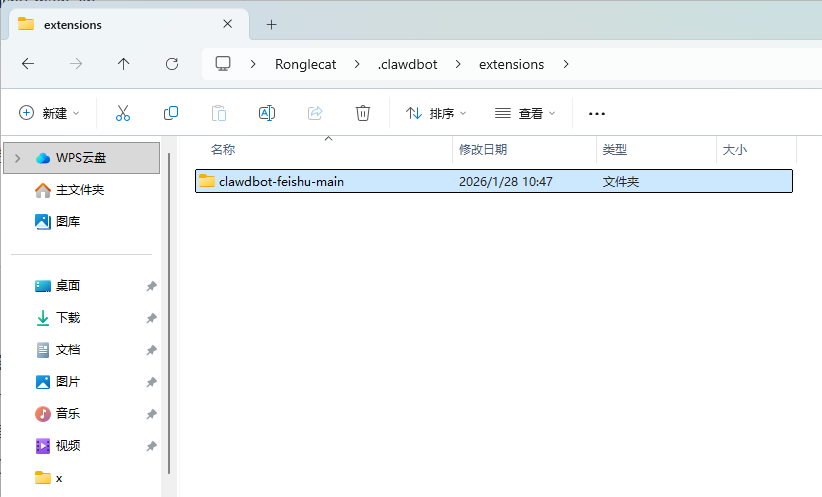Open 主文件夹 in navigation pane
Viewport: 822px width, 497px height.
[79, 190]
